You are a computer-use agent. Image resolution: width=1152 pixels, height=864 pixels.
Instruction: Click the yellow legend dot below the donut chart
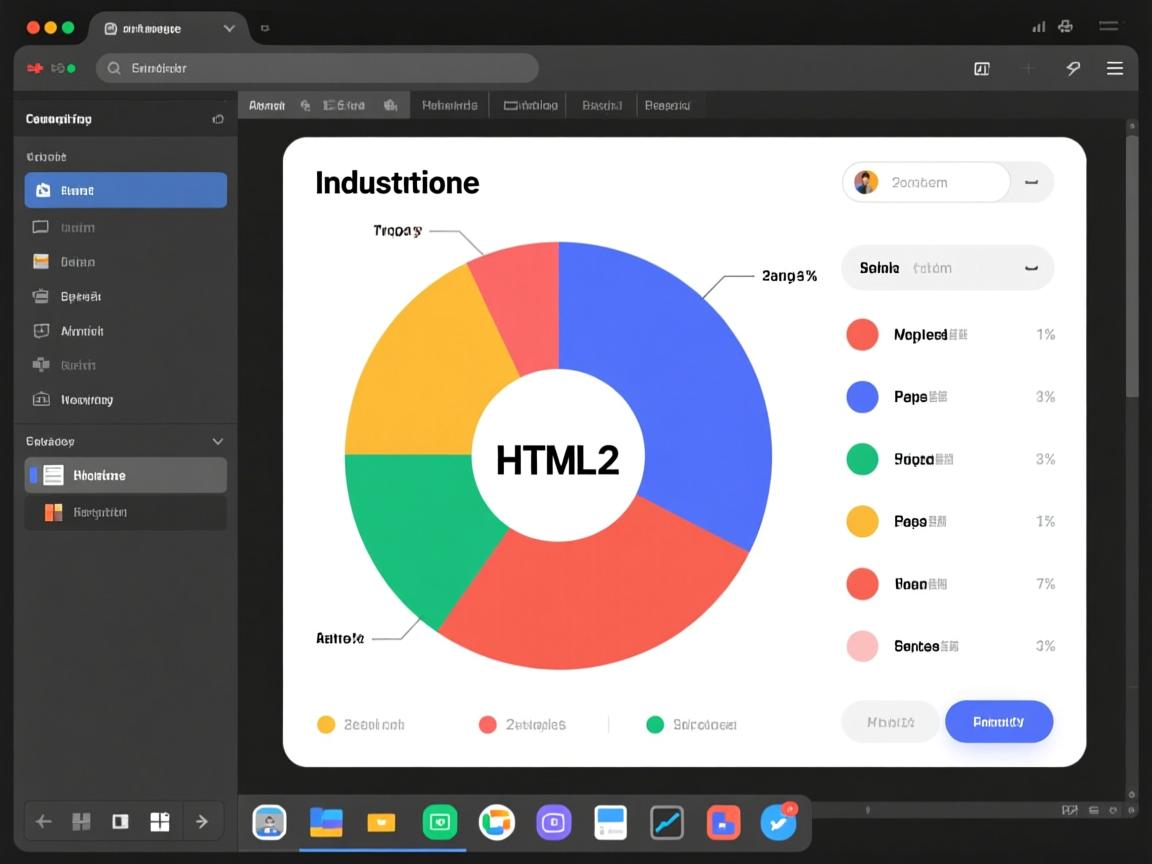[326, 724]
